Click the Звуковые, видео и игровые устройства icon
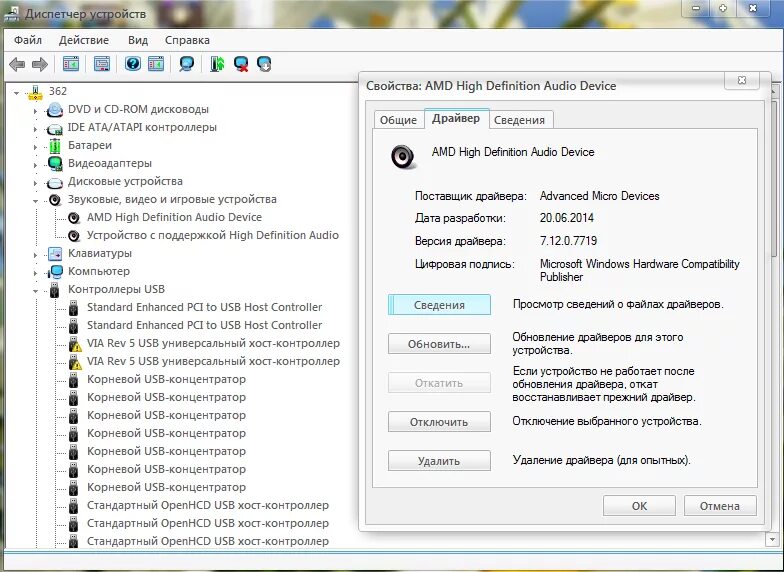 [x=54, y=200]
